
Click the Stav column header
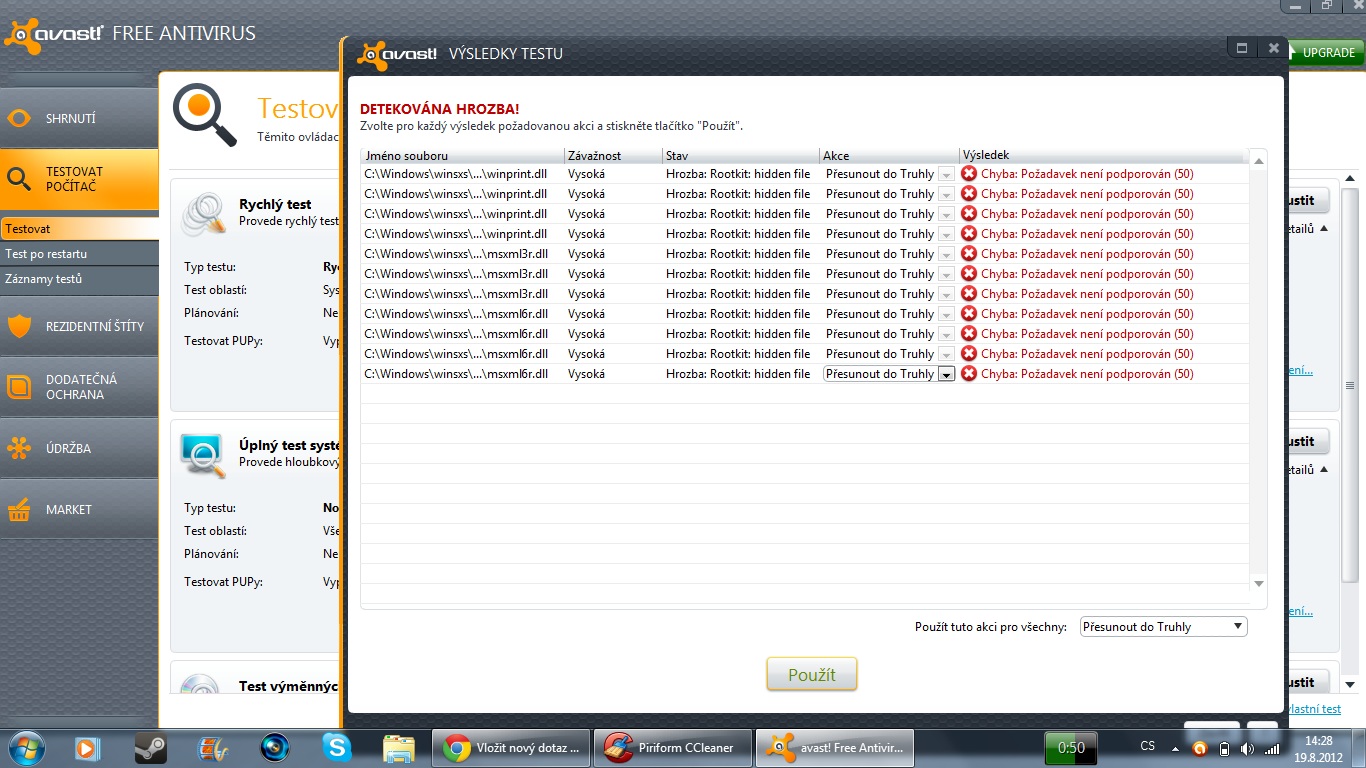click(741, 156)
